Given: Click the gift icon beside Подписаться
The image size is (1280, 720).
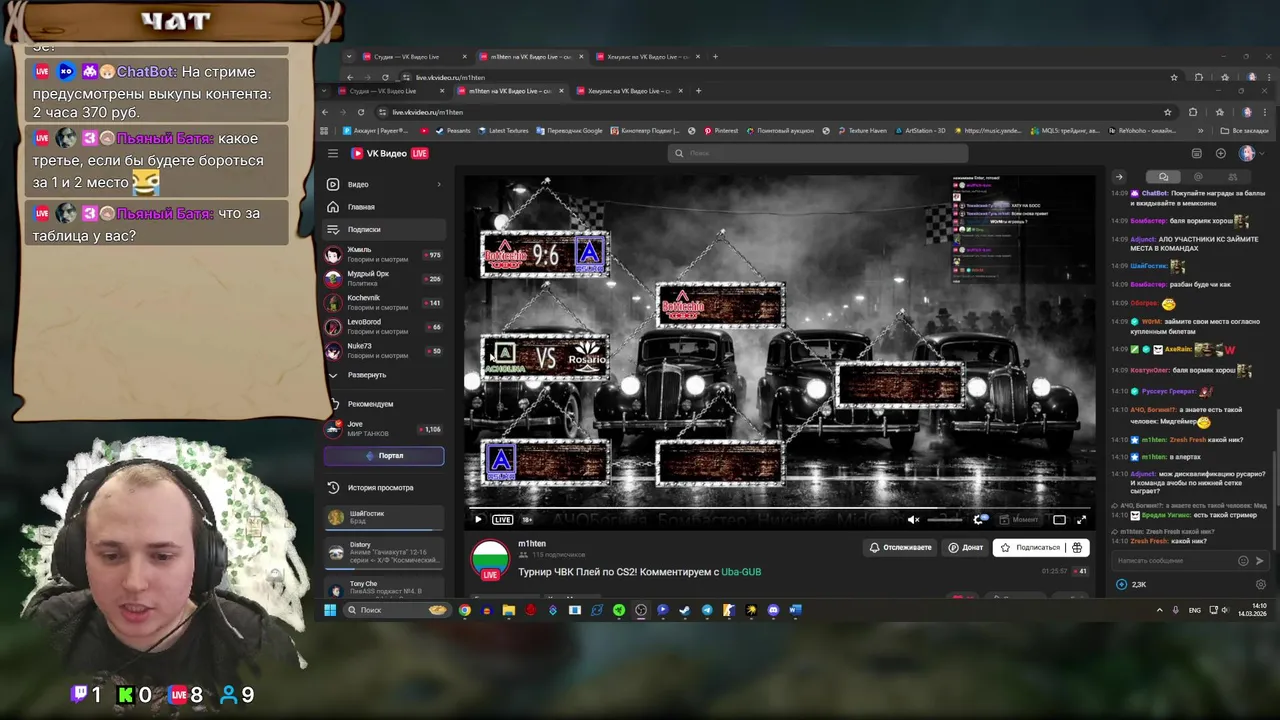Looking at the screenshot, I should click(1077, 547).
